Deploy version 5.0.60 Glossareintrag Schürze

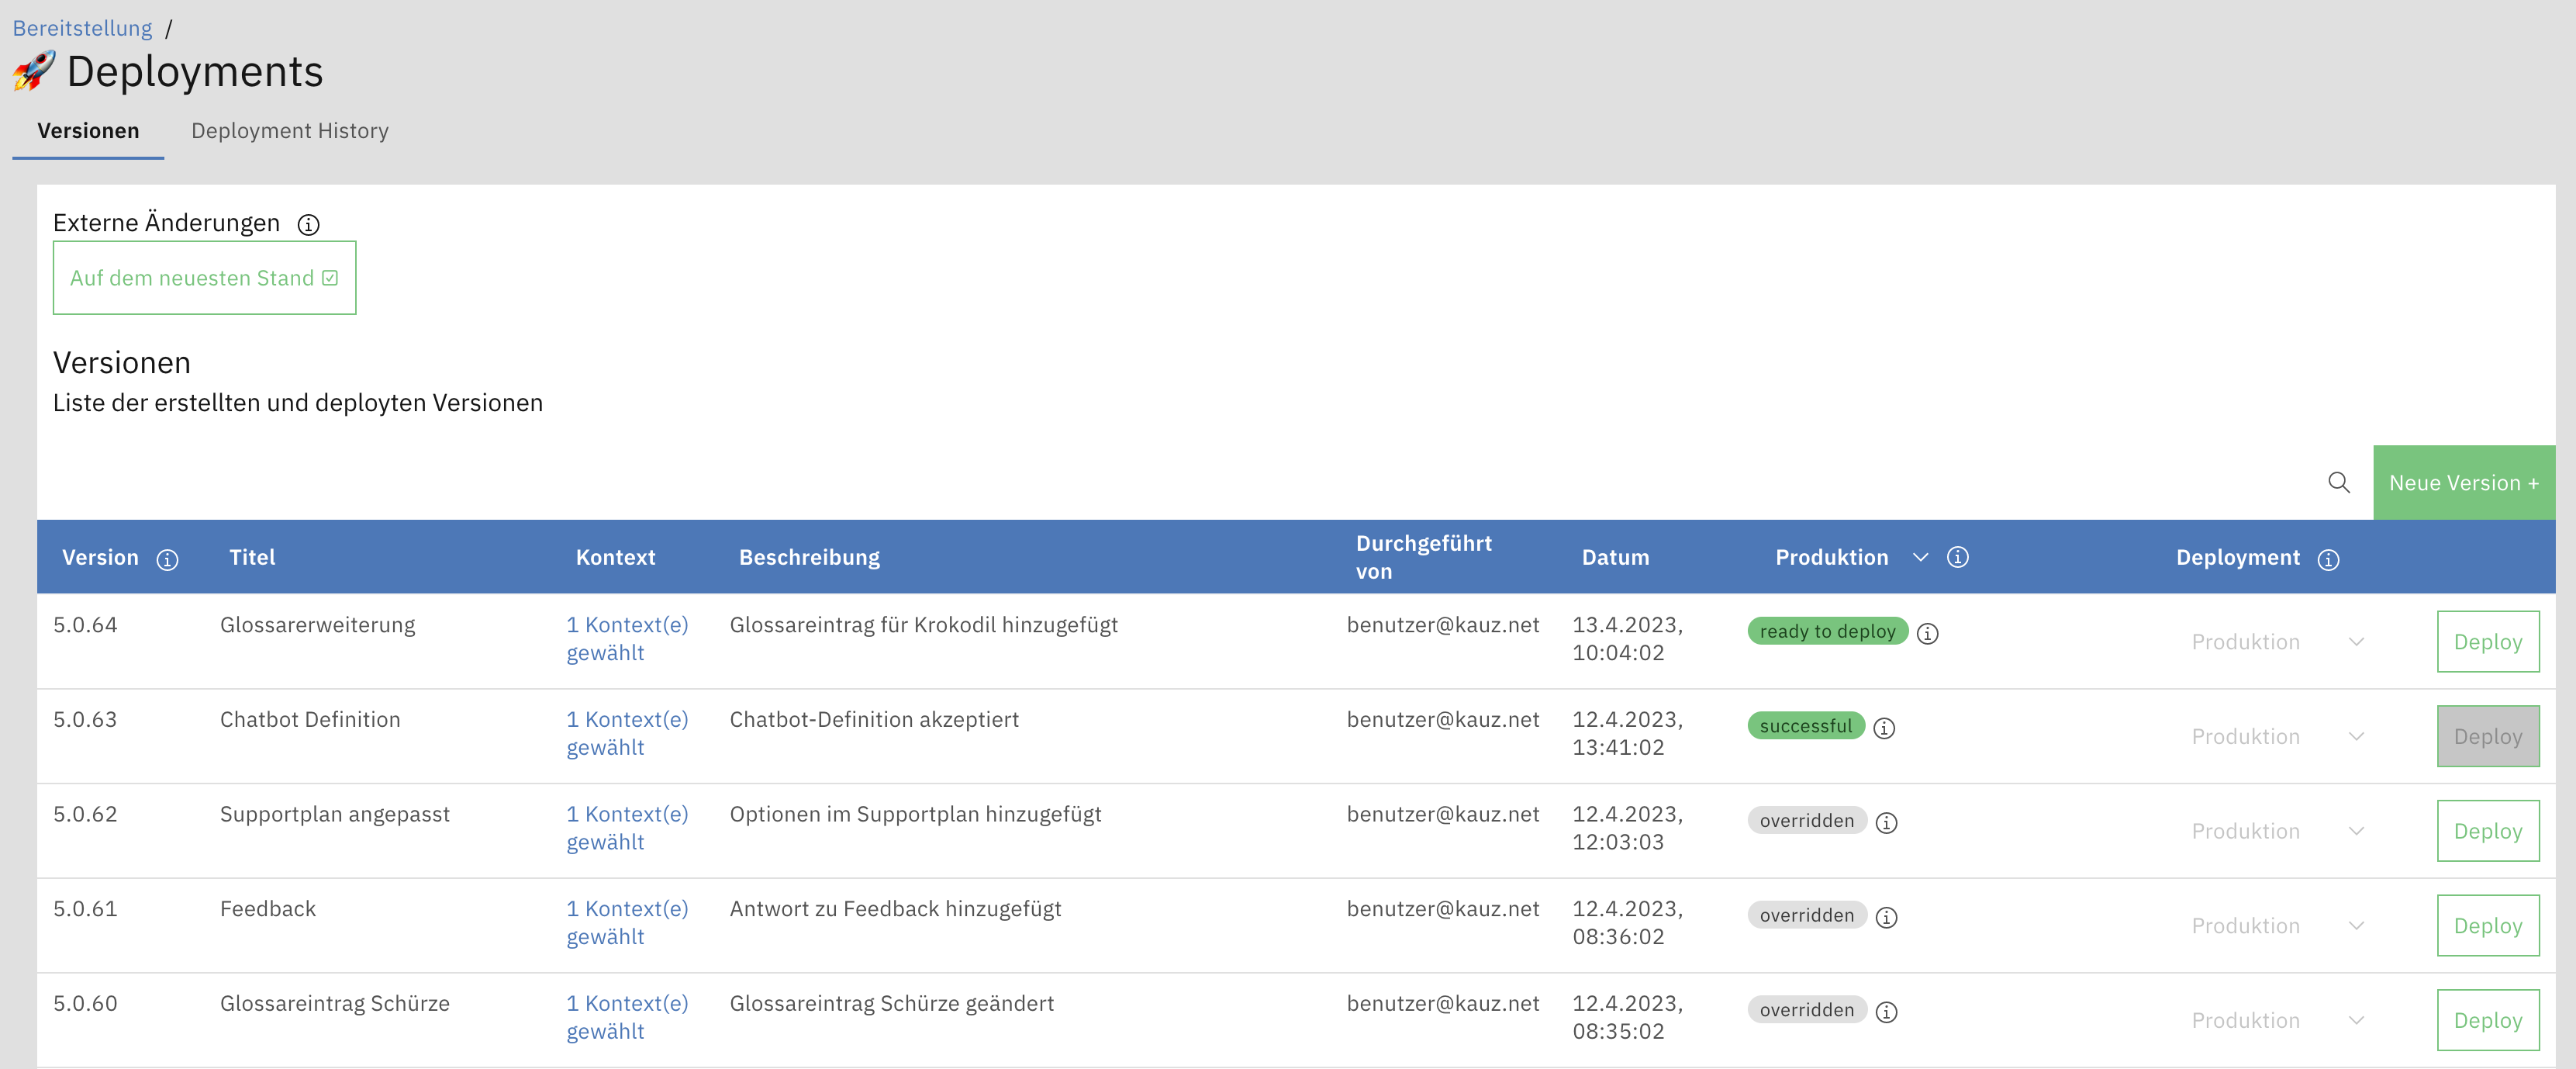point(2487,1021)
